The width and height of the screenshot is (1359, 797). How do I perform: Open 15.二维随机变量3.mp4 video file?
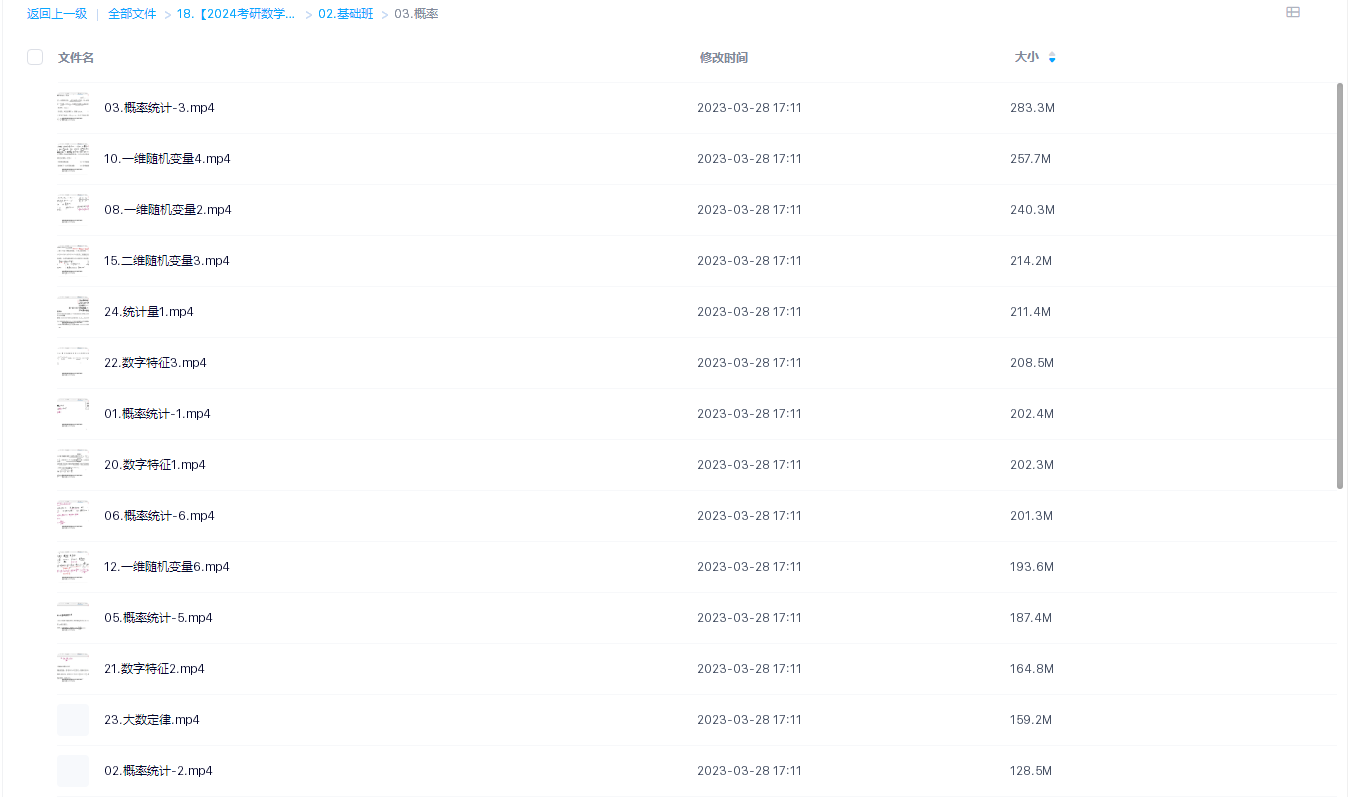[167, 261]
